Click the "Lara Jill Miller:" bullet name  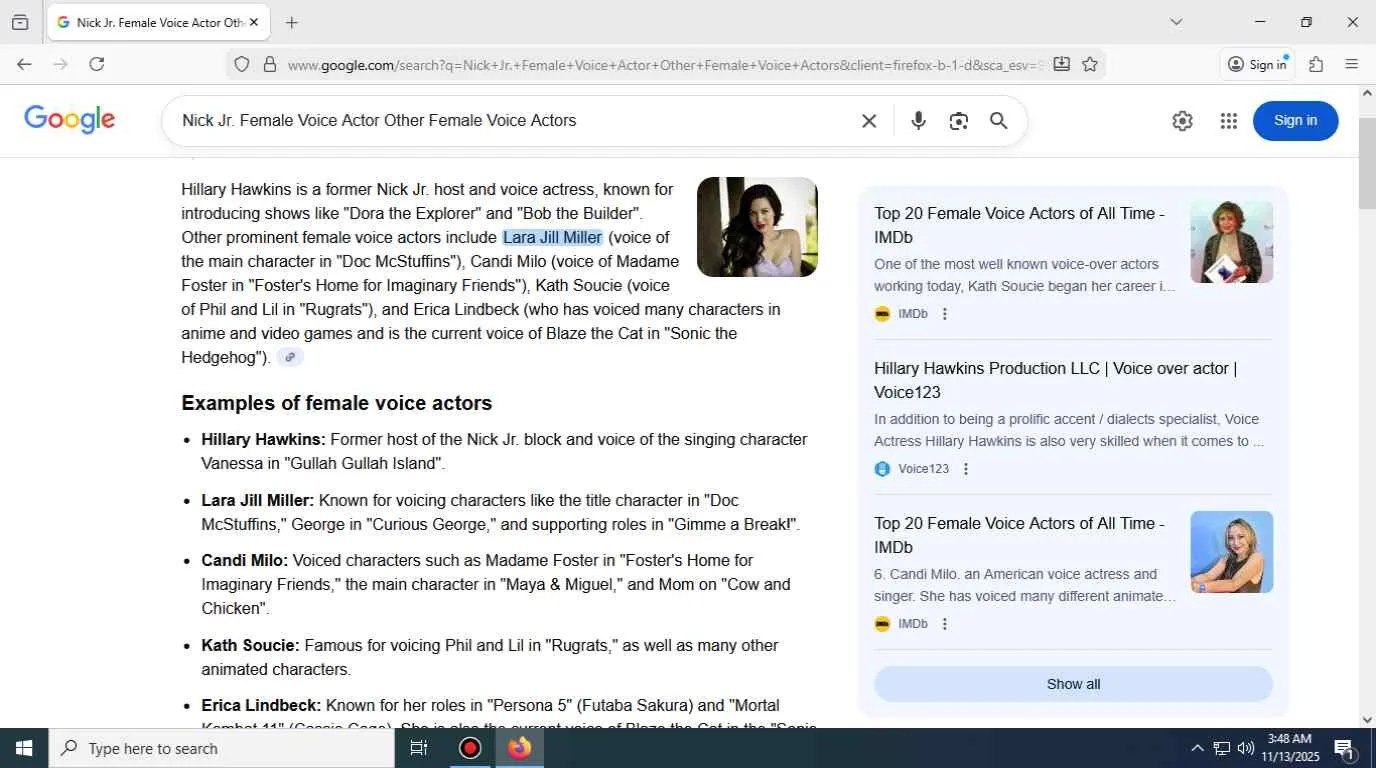coord(258,500)
